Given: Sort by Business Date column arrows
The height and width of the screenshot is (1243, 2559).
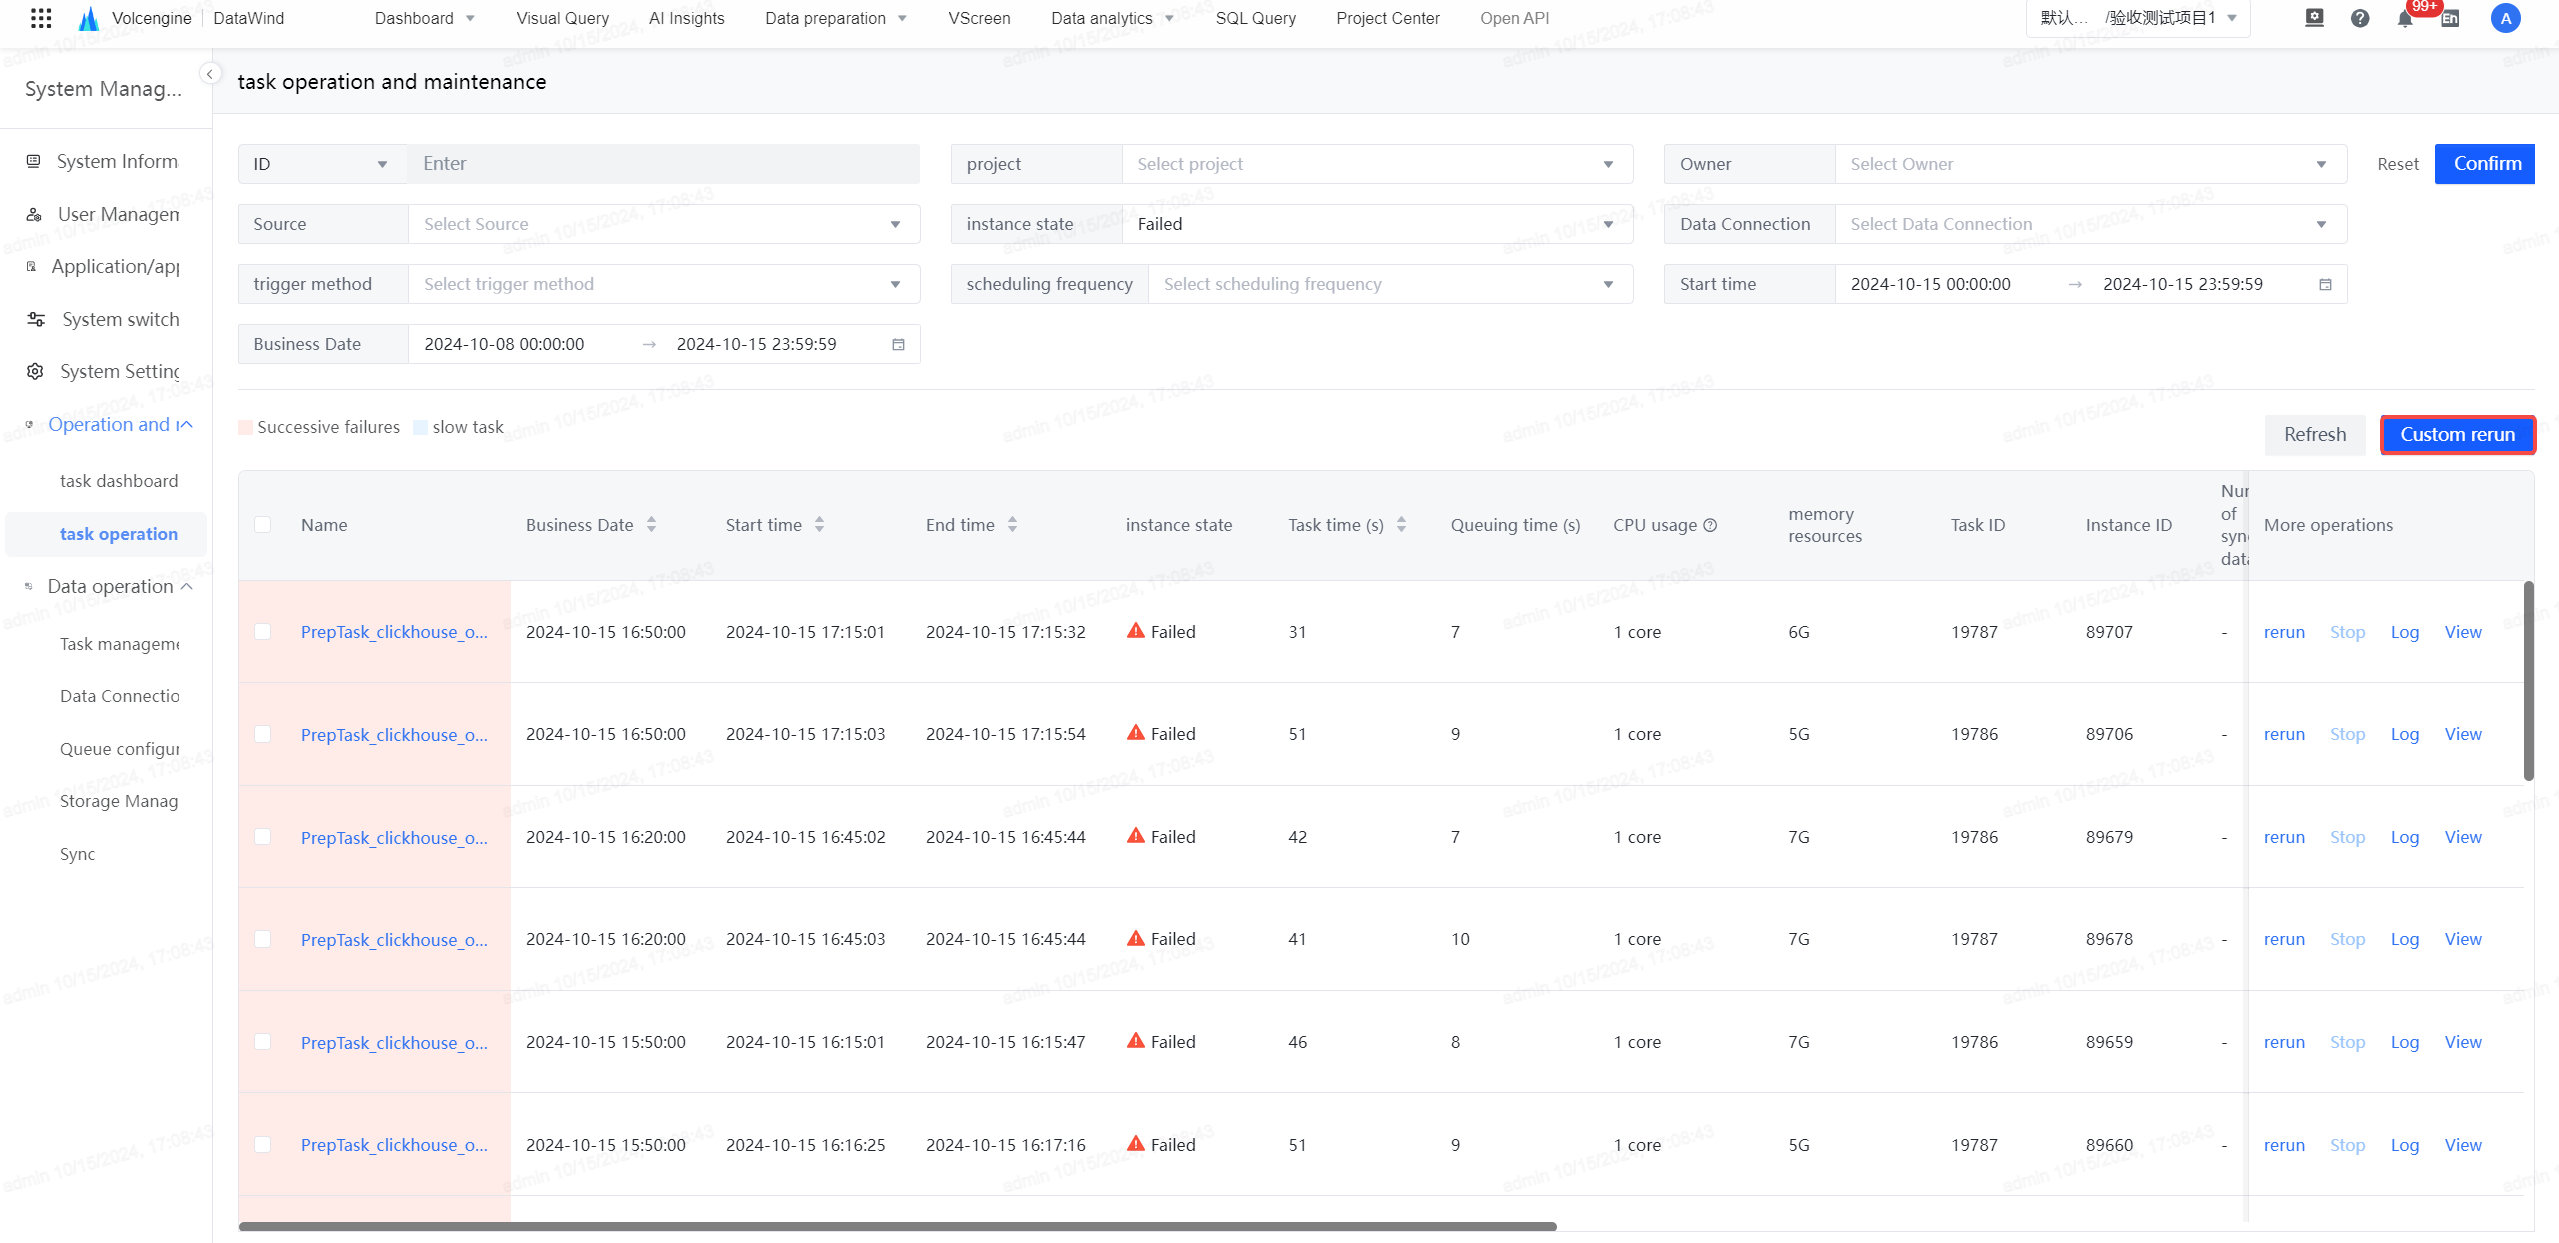Looking at the screenshot, I should [651, 525].
